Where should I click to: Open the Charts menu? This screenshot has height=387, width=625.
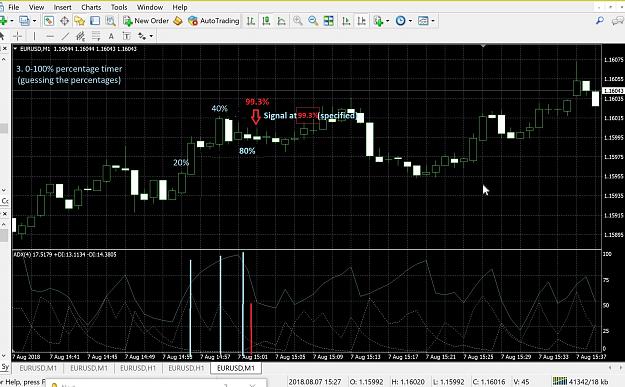click(x=91, y=7)
